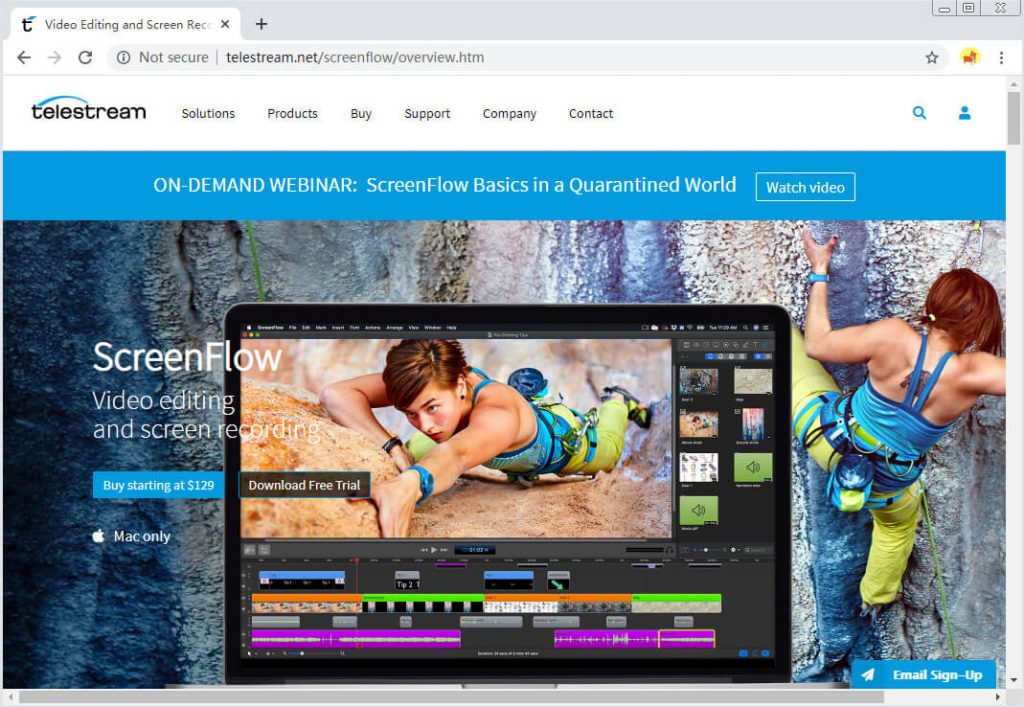Click the Email Sign-Up button
Screen dimensions: 1024x707
coord(923,675)
